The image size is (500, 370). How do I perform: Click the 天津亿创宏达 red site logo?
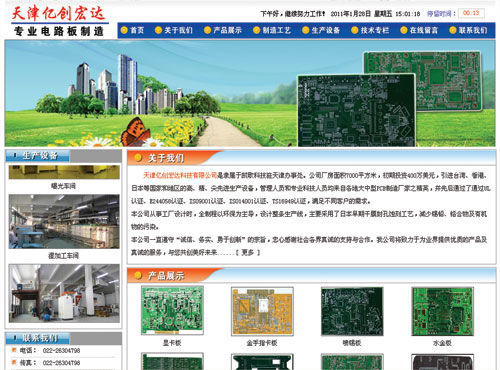58,14
